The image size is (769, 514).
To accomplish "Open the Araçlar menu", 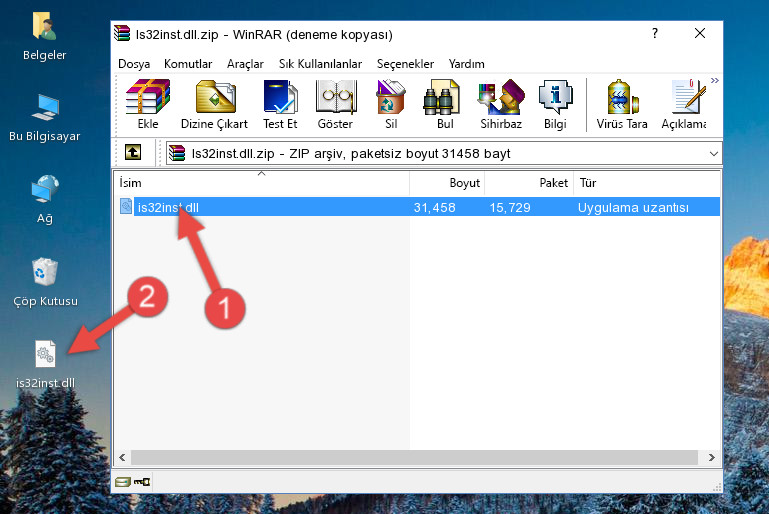I will tap(245, 64).
